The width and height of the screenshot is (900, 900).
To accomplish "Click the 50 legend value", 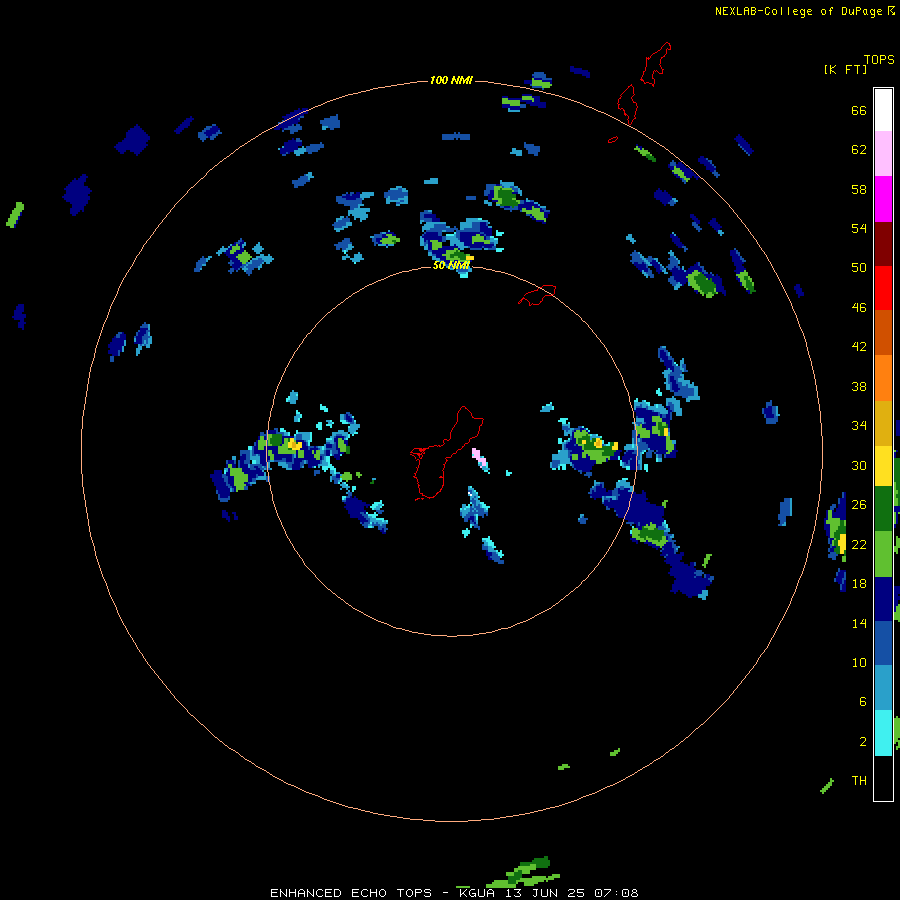I will point(859,268).
